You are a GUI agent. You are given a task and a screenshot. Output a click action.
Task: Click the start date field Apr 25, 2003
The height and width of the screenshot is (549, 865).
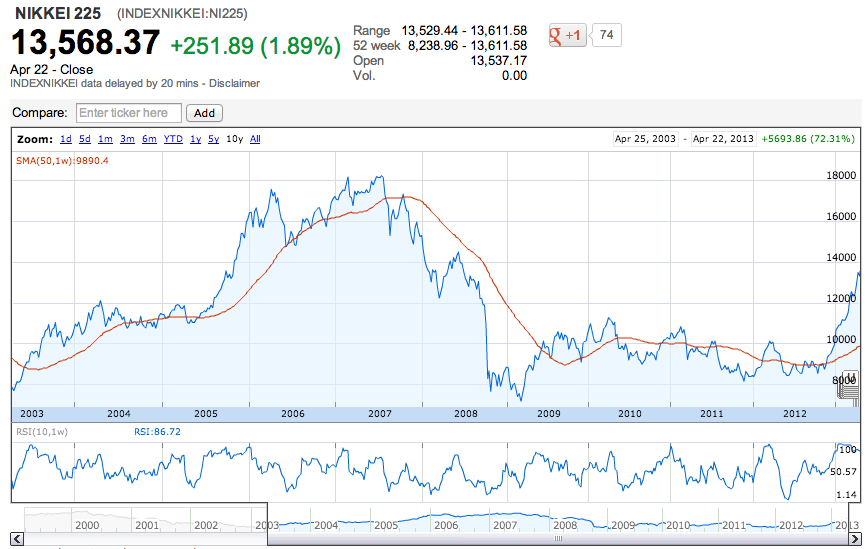645,139
